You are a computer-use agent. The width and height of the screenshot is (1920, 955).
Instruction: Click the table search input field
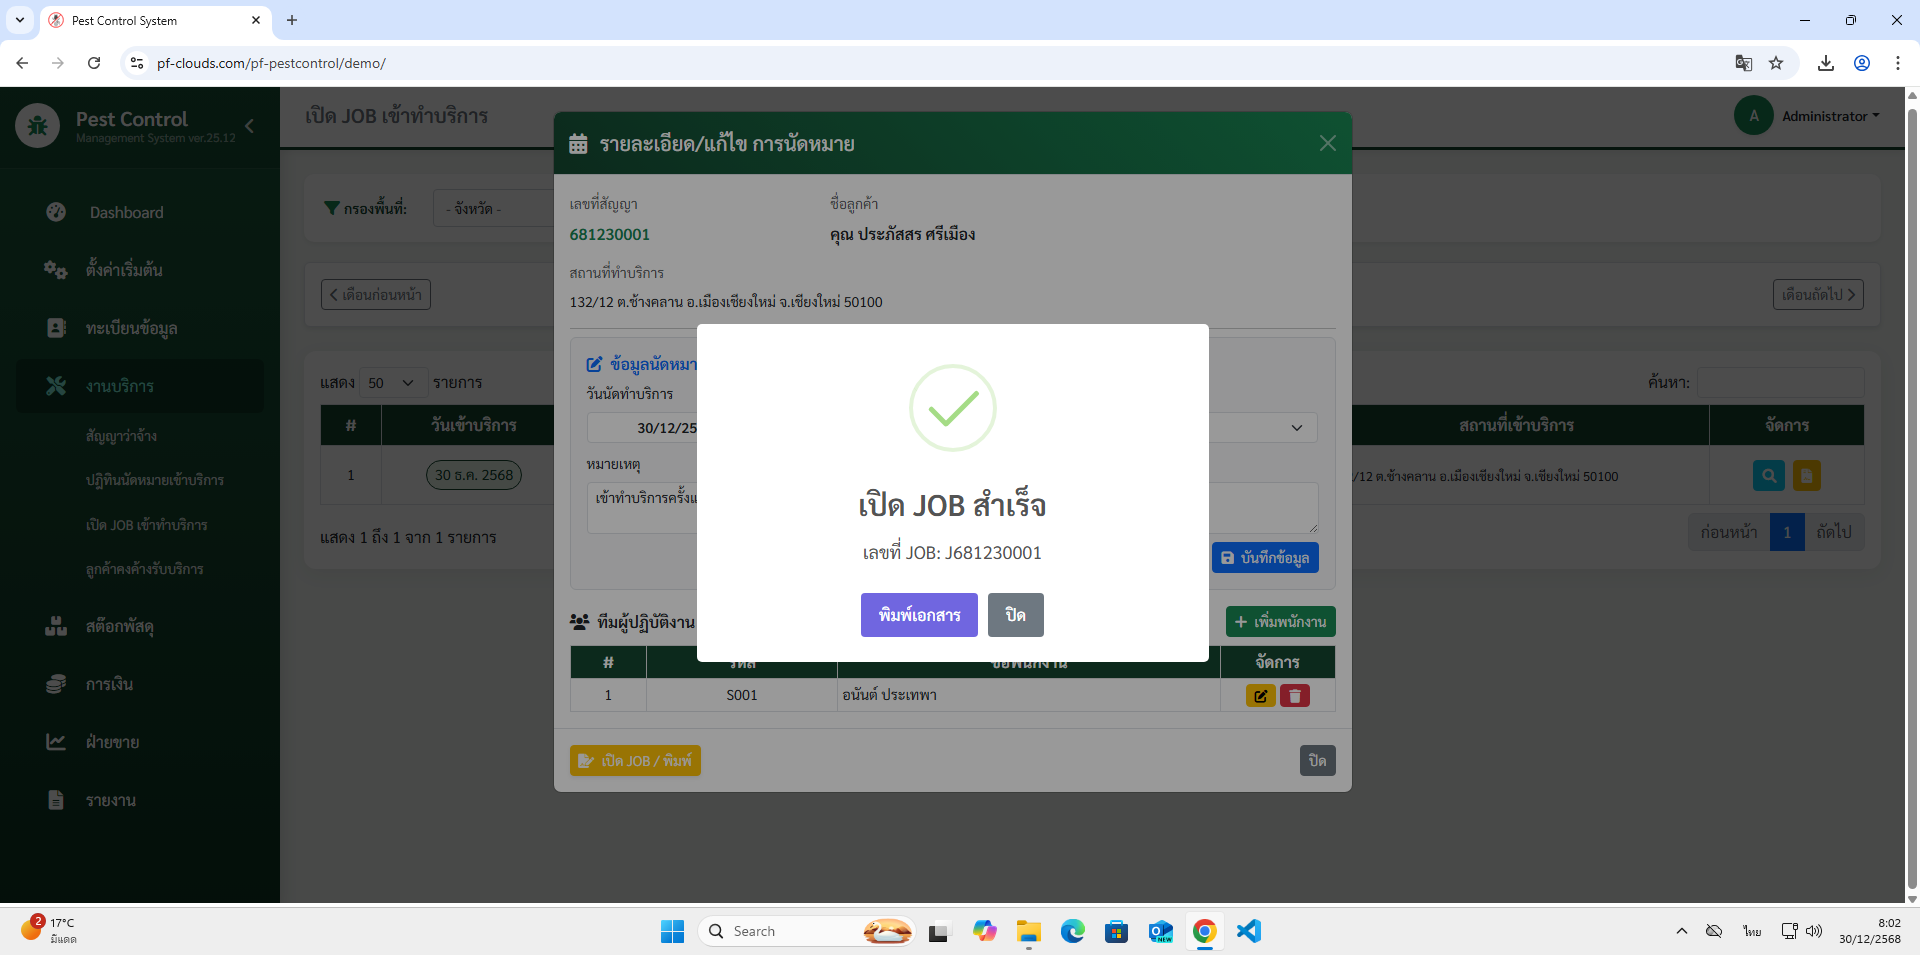[x=1780, y=383]
